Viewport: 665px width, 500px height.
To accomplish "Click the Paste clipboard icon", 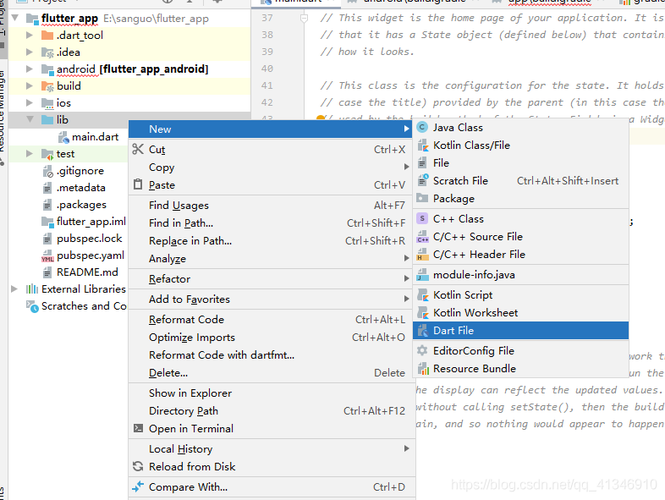I will click(138, 184).
